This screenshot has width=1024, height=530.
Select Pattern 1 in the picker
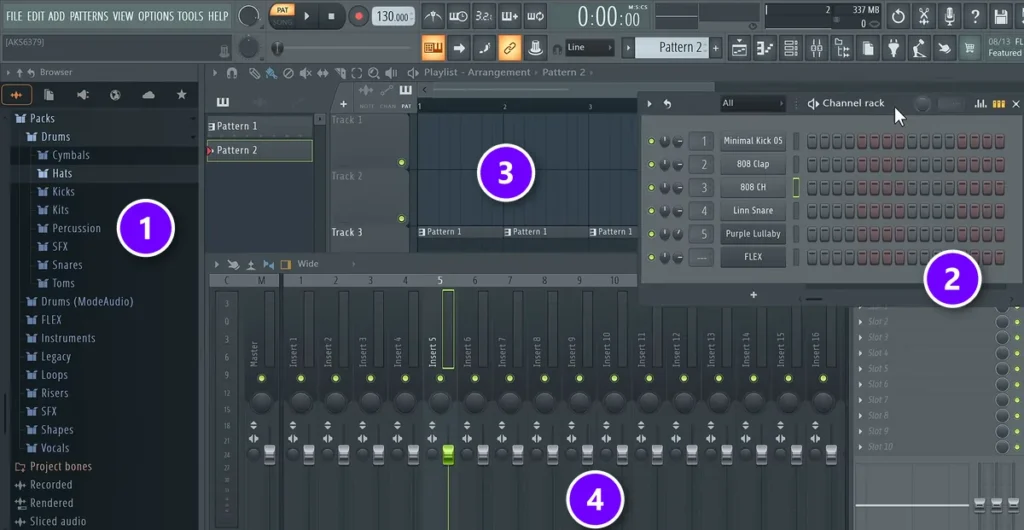pos(259,126)
